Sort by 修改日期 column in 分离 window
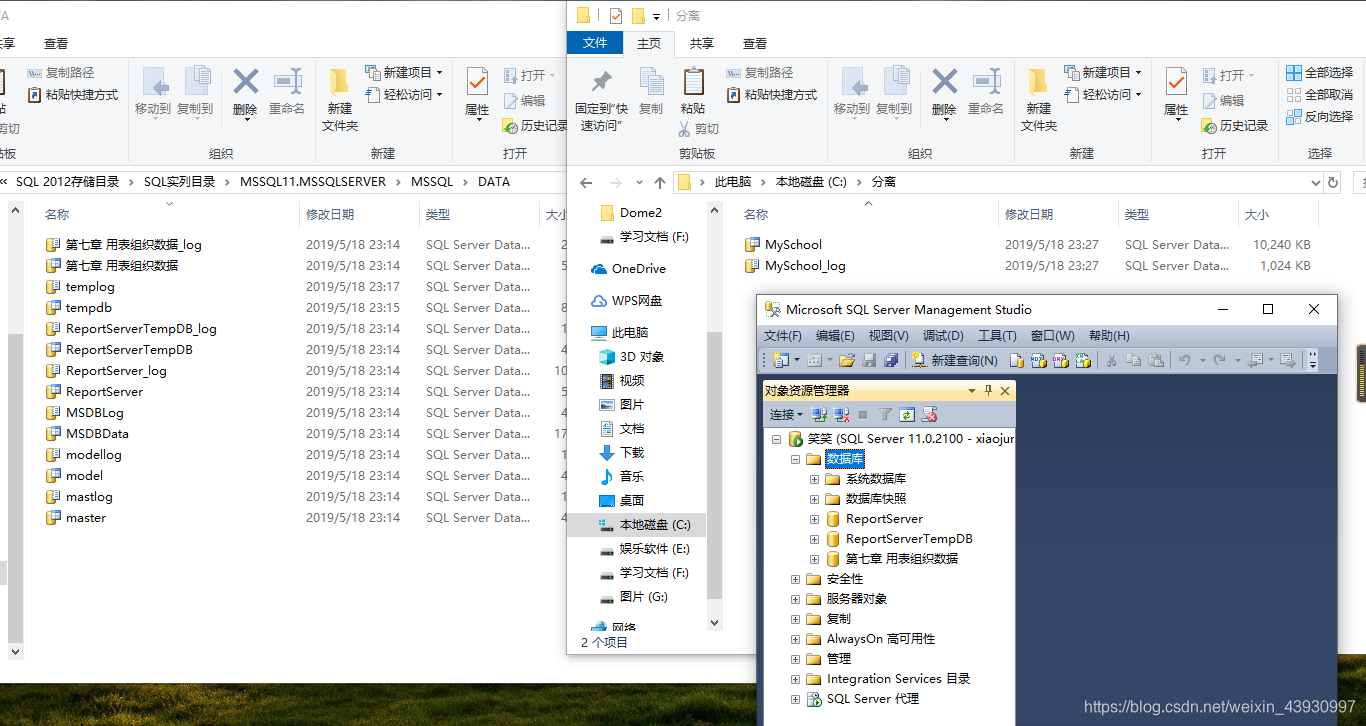This screenshot has height=726, width=1366. pyautogui.click(x=1029, y=215)
